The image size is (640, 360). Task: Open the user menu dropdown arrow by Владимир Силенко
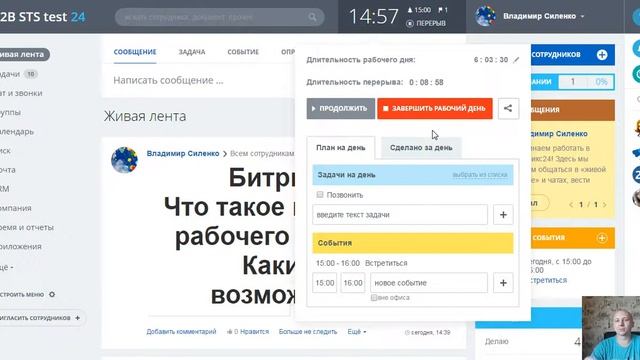(x=582, y=16)
